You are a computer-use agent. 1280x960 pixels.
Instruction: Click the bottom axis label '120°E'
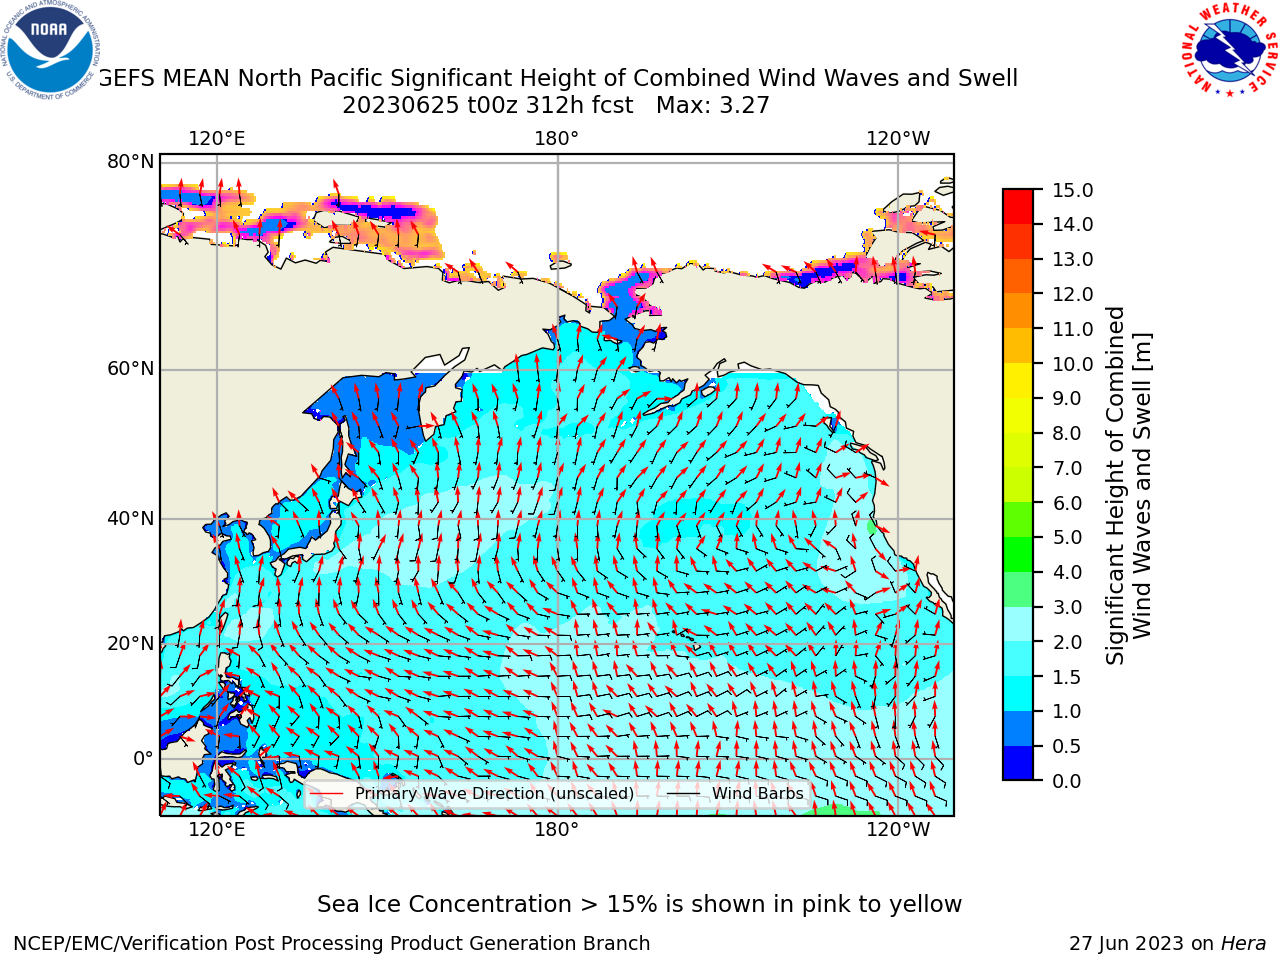[x=217, y=829]
